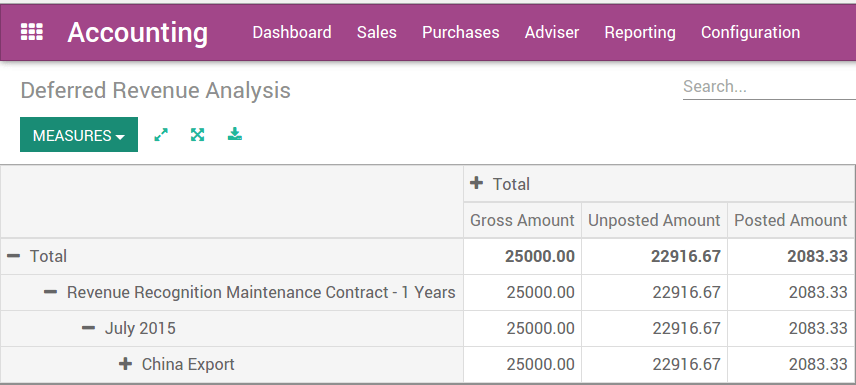Click the Accounting app title
856x385 pixels.
click(x=138, y=32)
